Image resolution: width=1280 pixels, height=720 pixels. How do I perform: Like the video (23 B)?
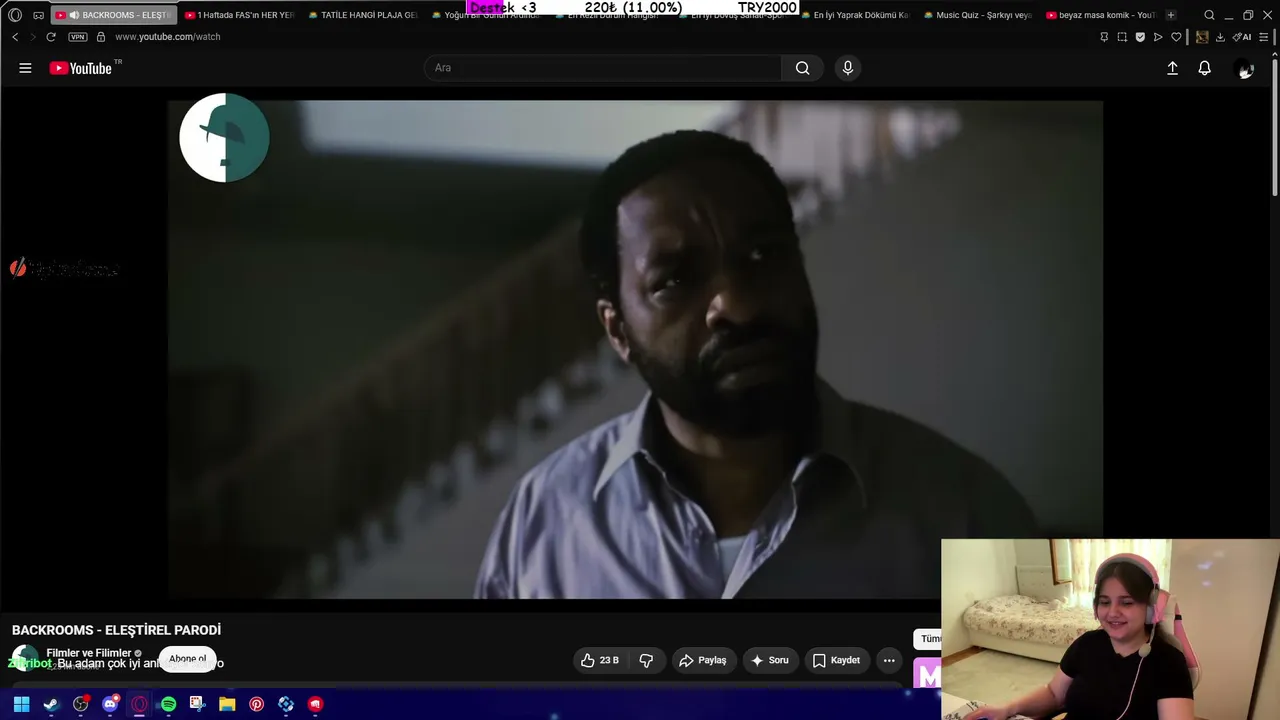(599, 660)
